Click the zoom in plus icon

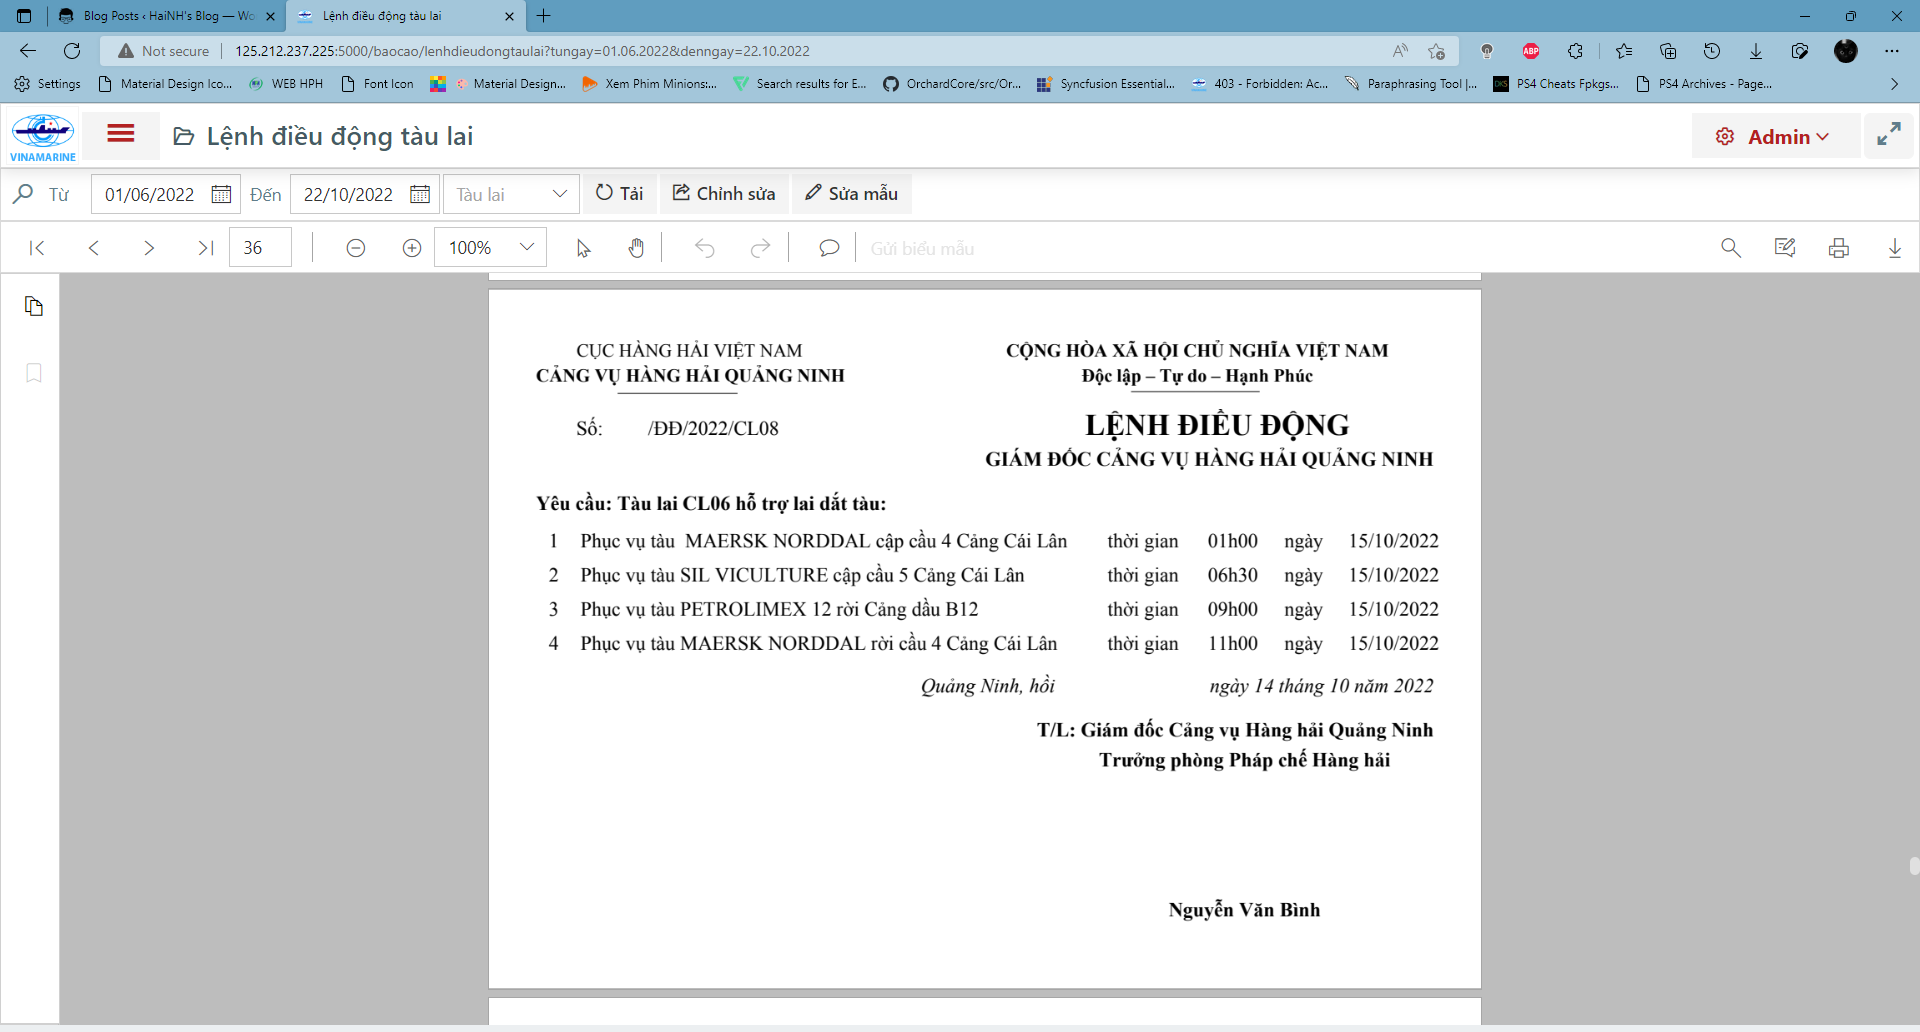(x=411, y=248)
